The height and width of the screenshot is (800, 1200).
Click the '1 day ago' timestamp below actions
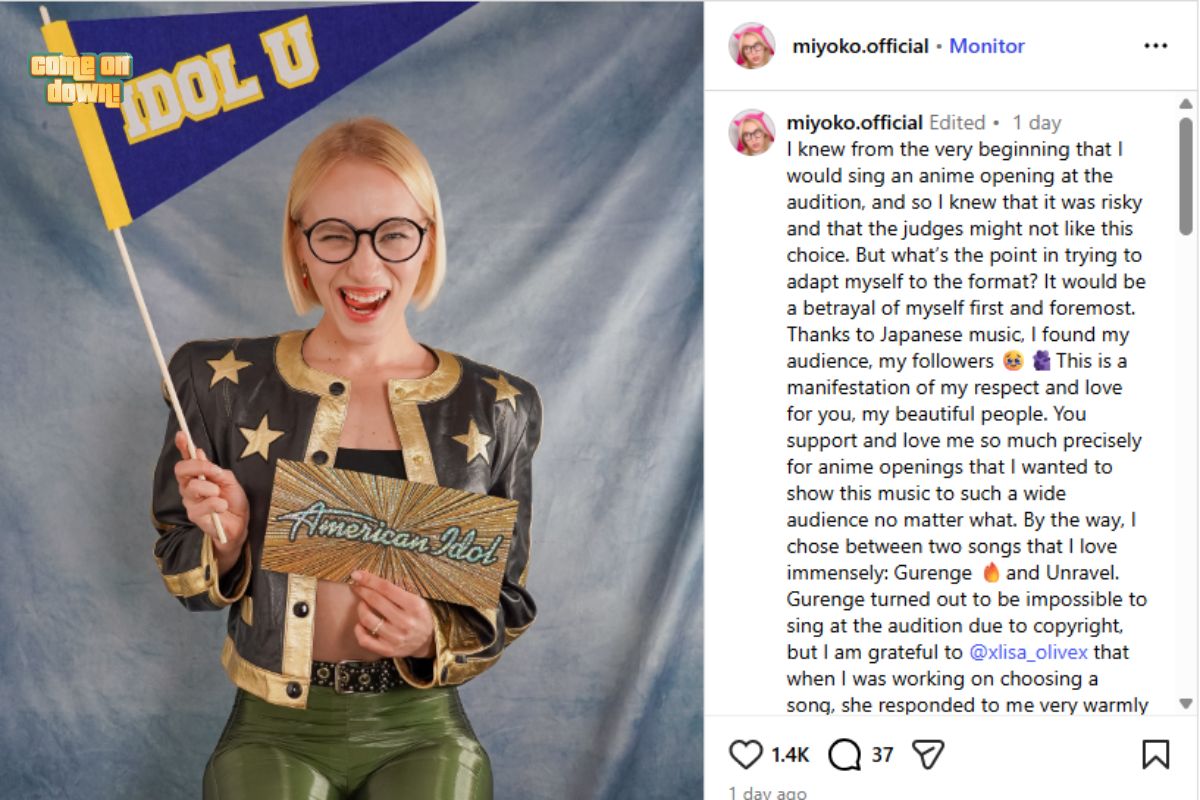[768, 793]
